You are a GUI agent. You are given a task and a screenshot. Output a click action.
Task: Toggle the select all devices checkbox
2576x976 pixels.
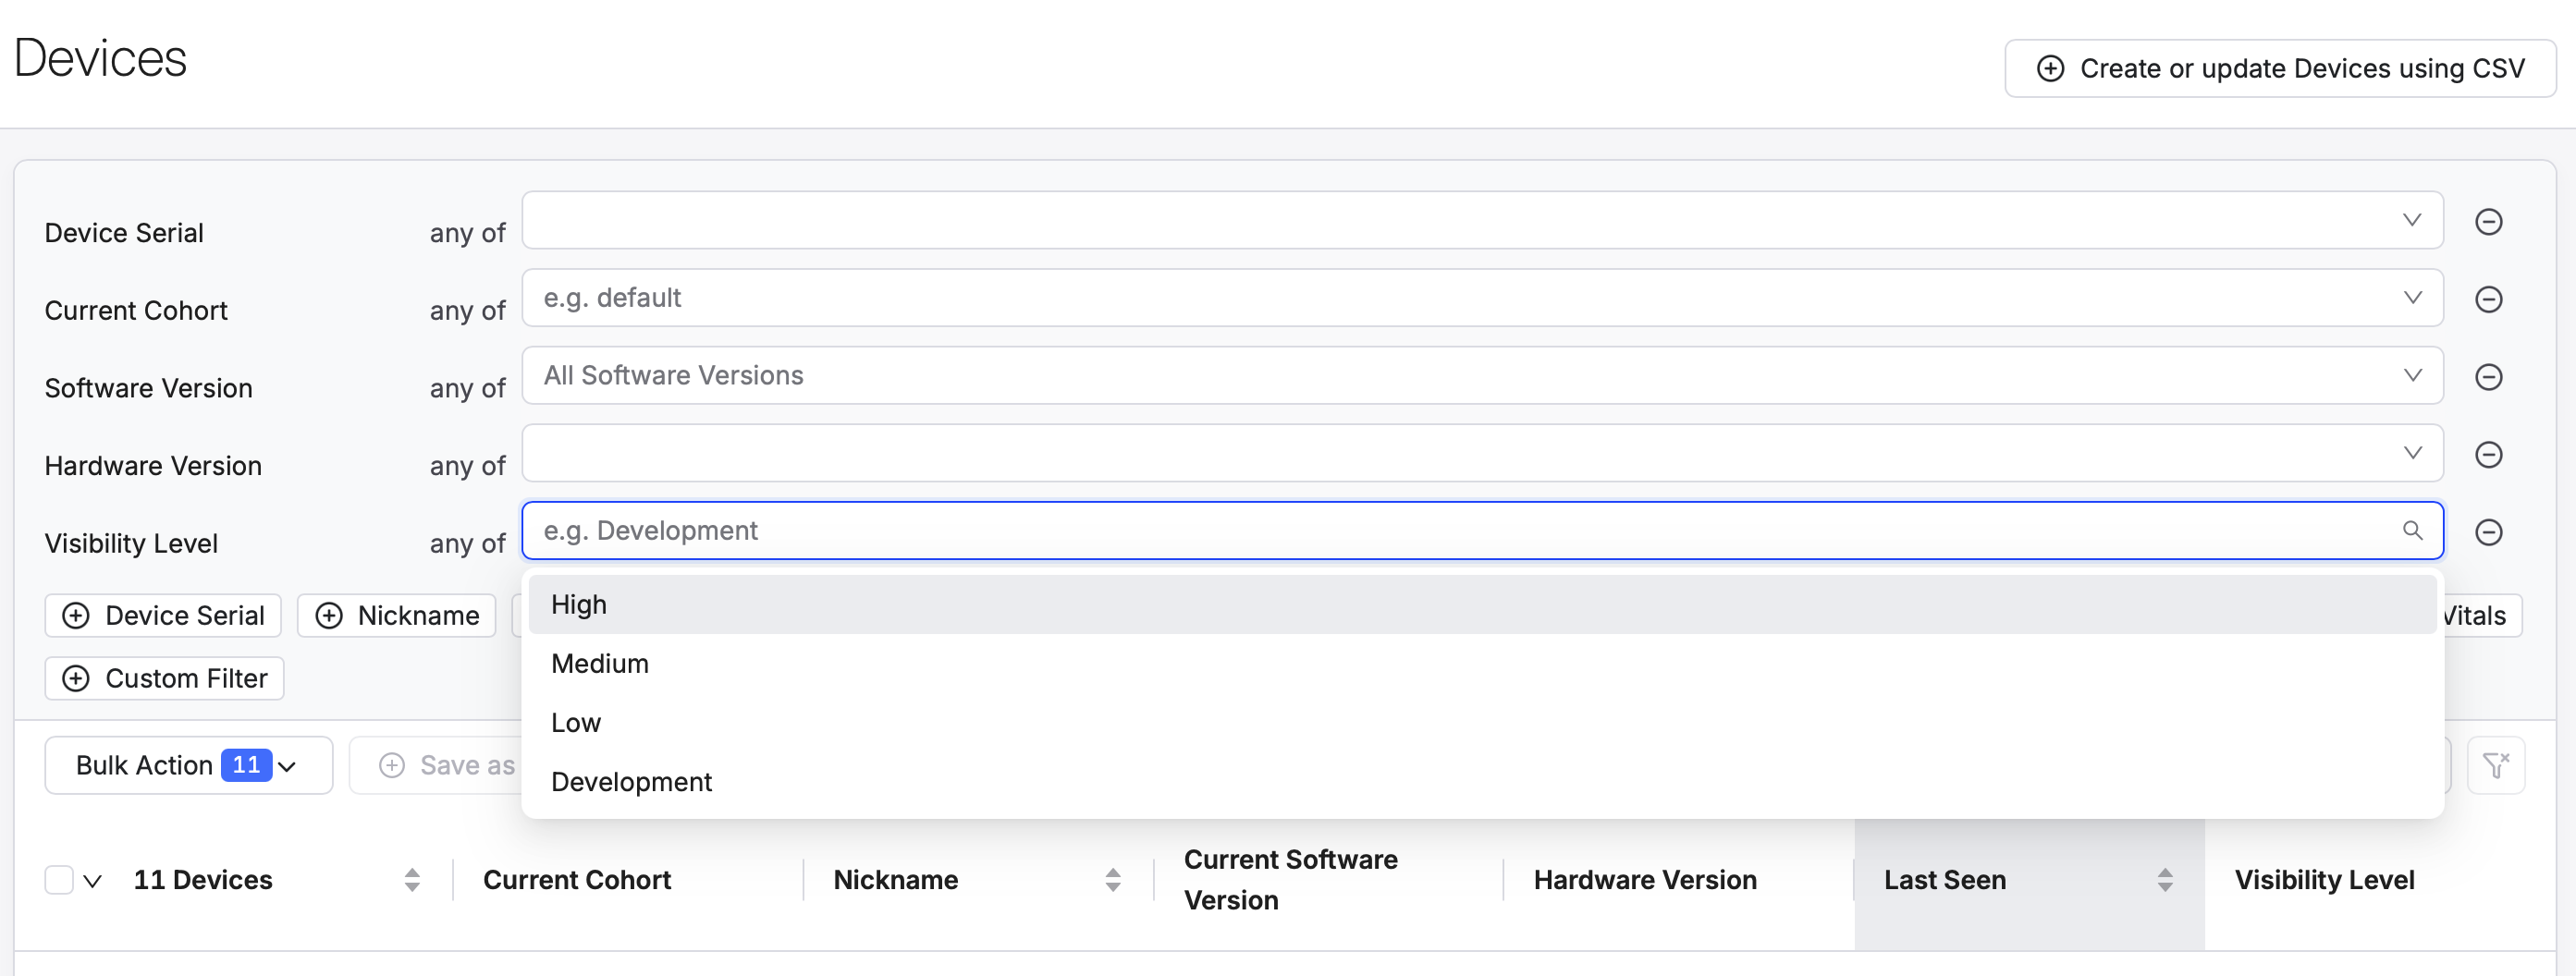(59, 880)
